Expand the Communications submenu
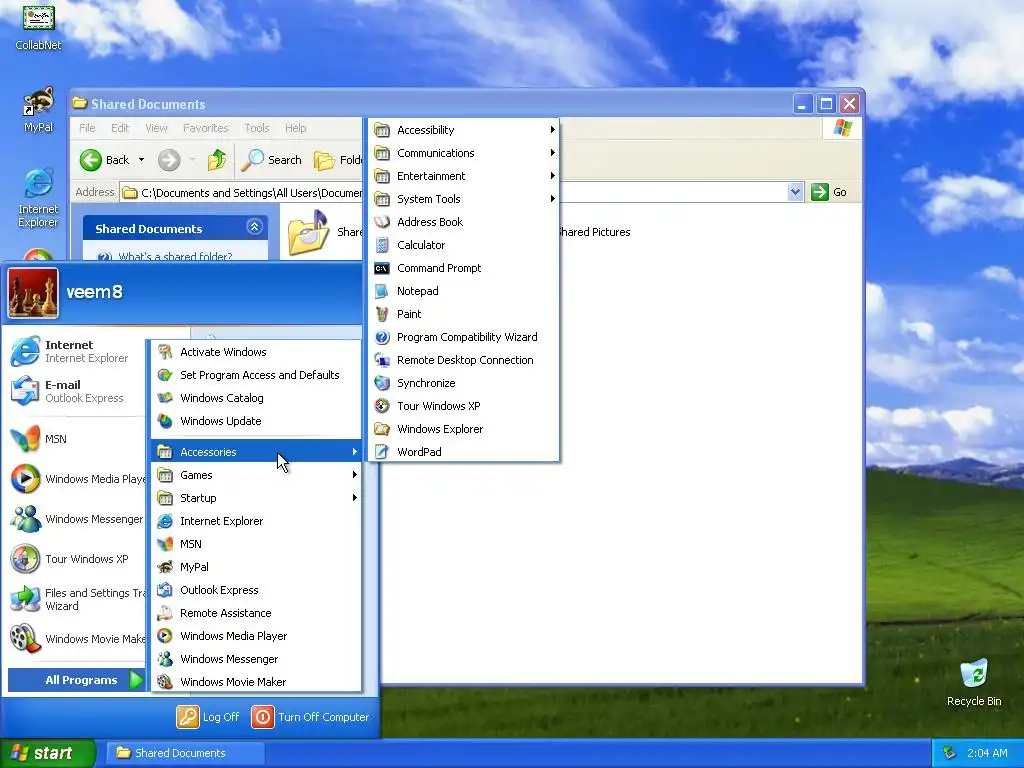The width and height of the screenshot is (1024, 768). click(x=464, y=153)
